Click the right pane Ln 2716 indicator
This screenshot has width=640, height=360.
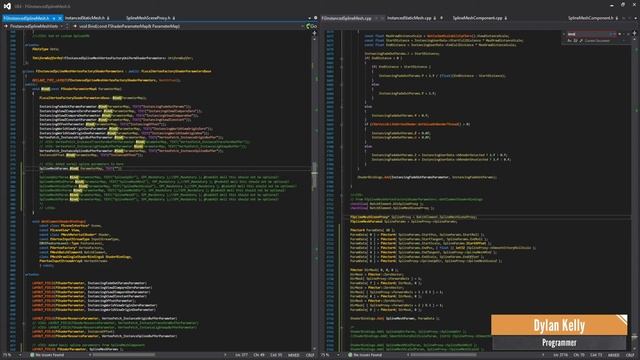pos(560,355)
